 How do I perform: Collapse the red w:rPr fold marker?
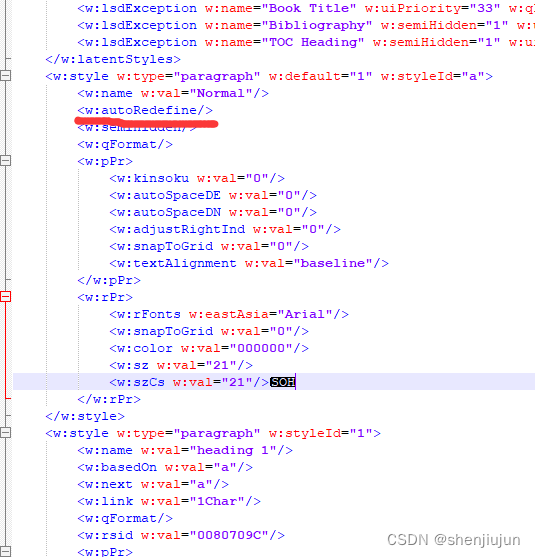coord(5,297)
